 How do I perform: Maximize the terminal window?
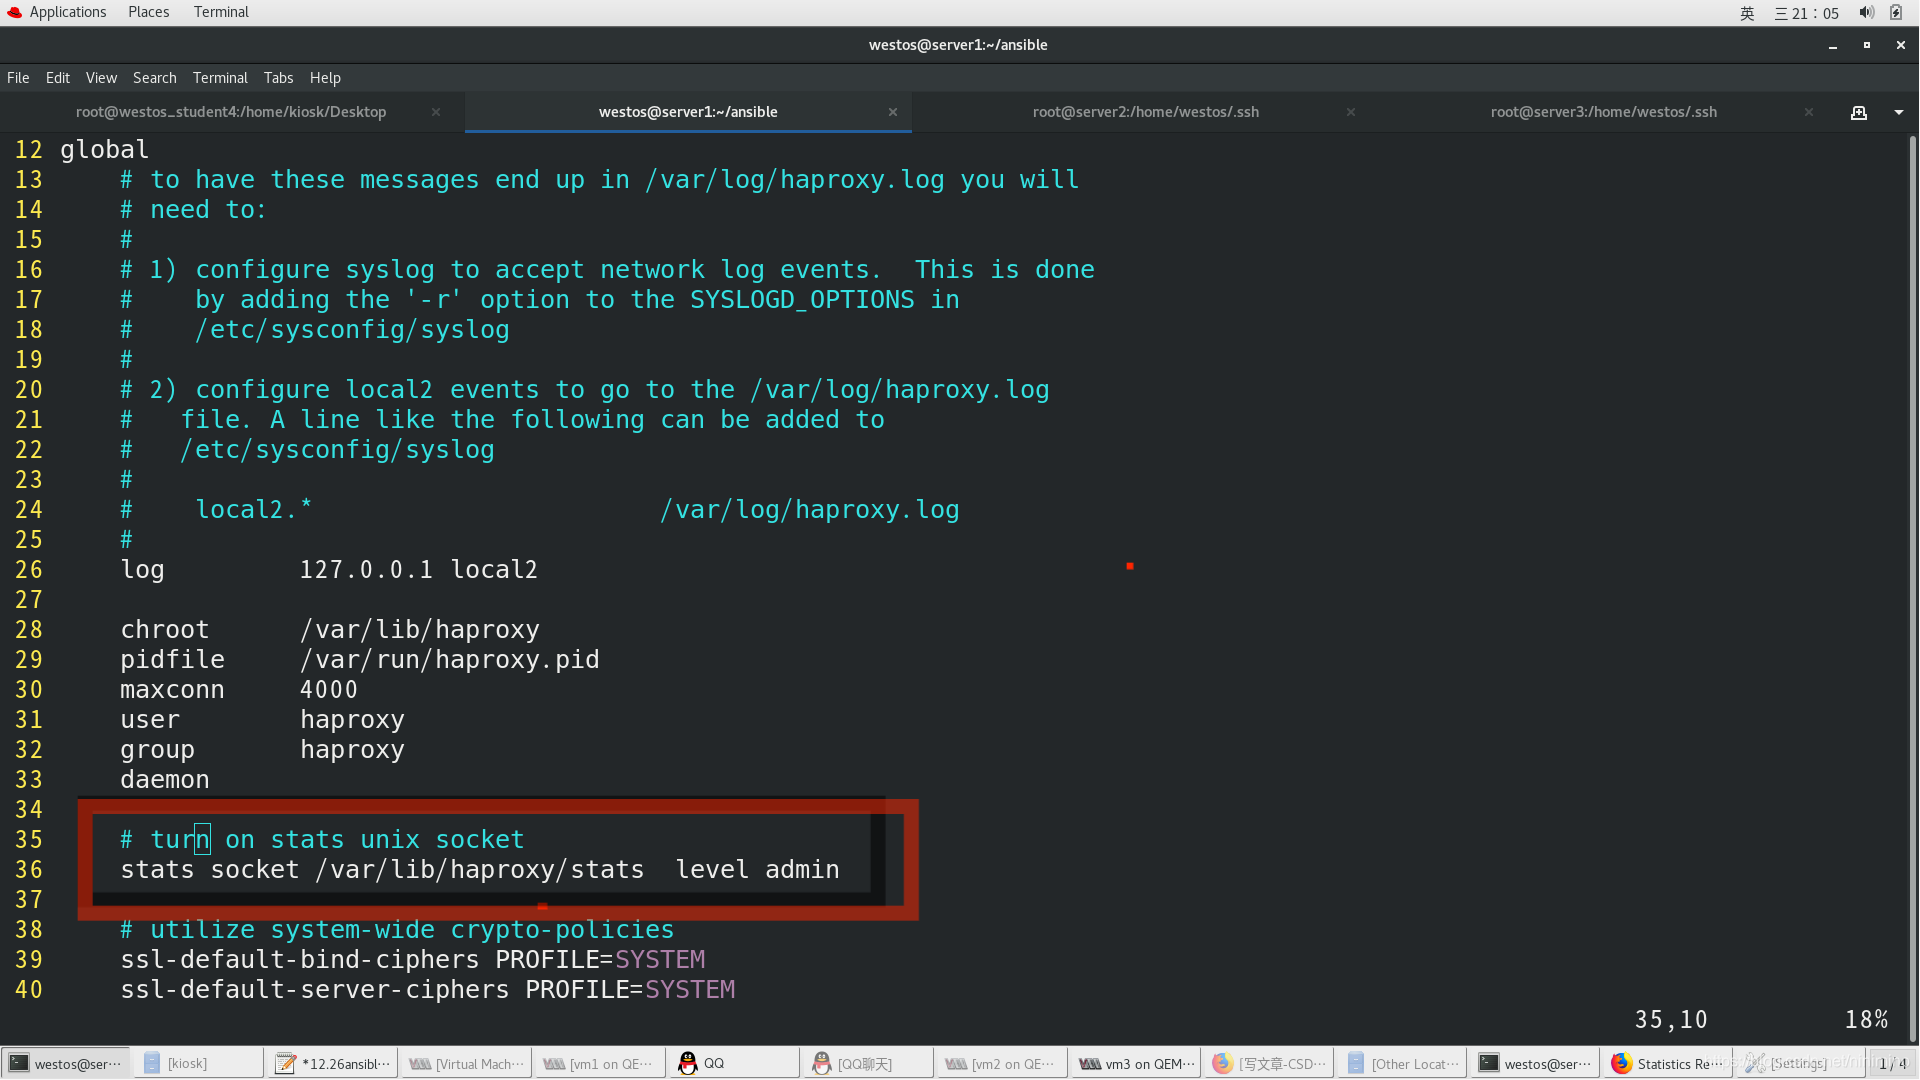pos(1867,45)
